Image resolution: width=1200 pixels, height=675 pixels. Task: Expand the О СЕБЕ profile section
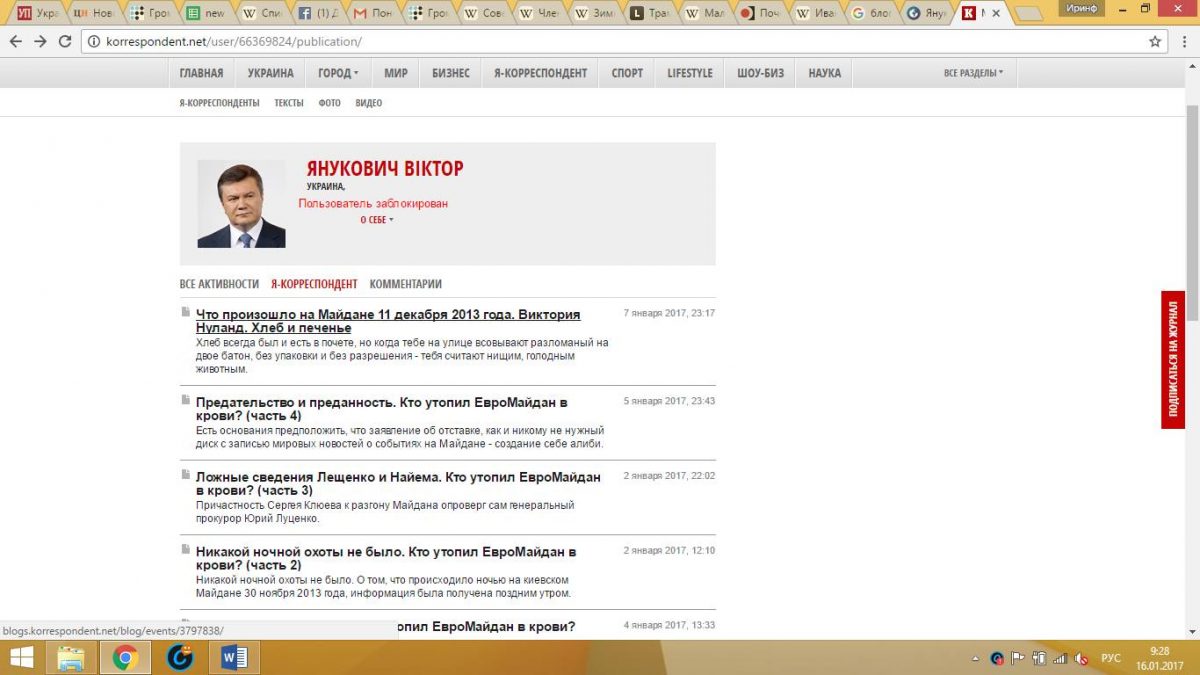377,220
